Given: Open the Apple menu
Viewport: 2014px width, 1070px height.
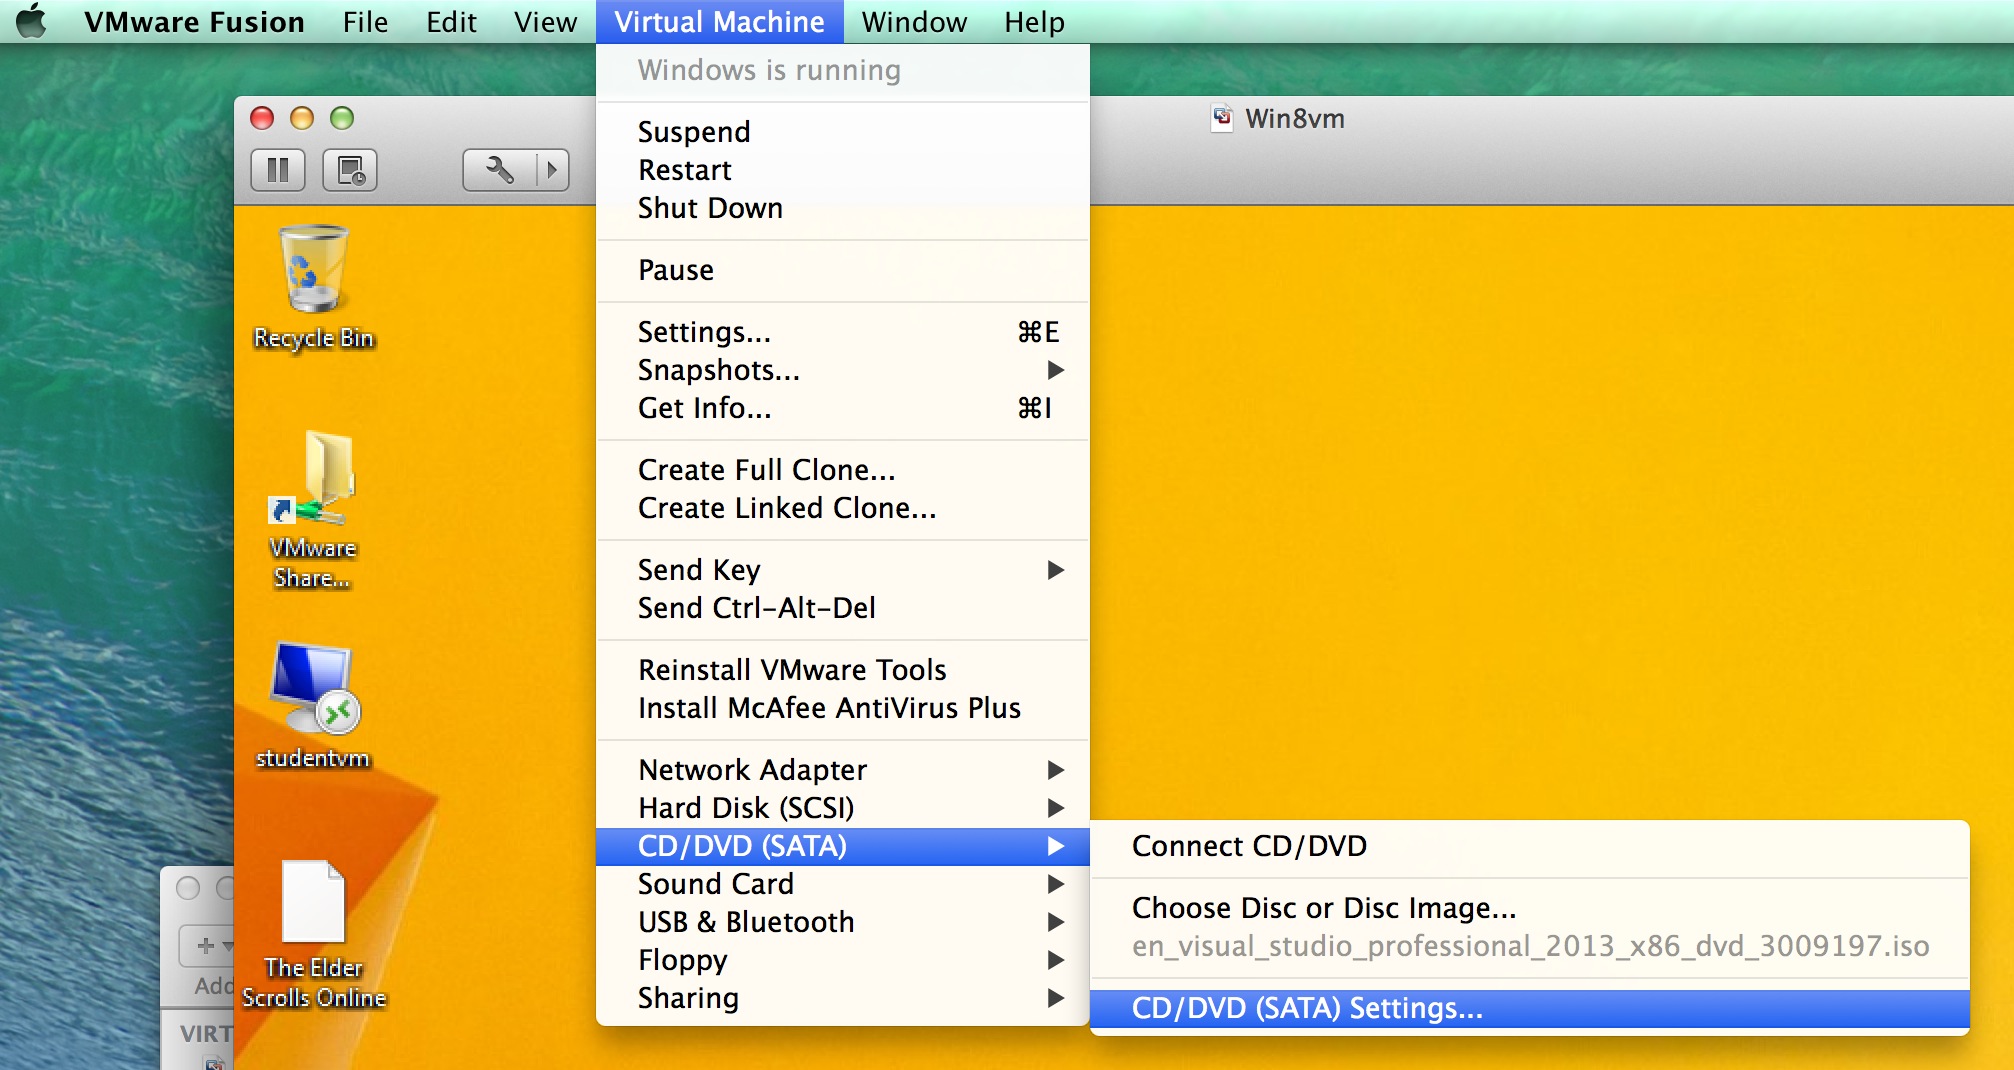Looking at the screenshot, I should (x=32, y=21).
